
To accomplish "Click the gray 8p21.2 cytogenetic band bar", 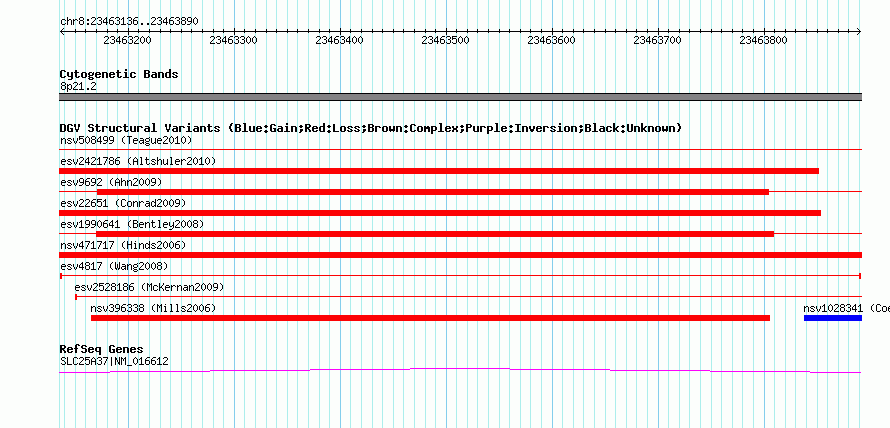I will [460, 97].
